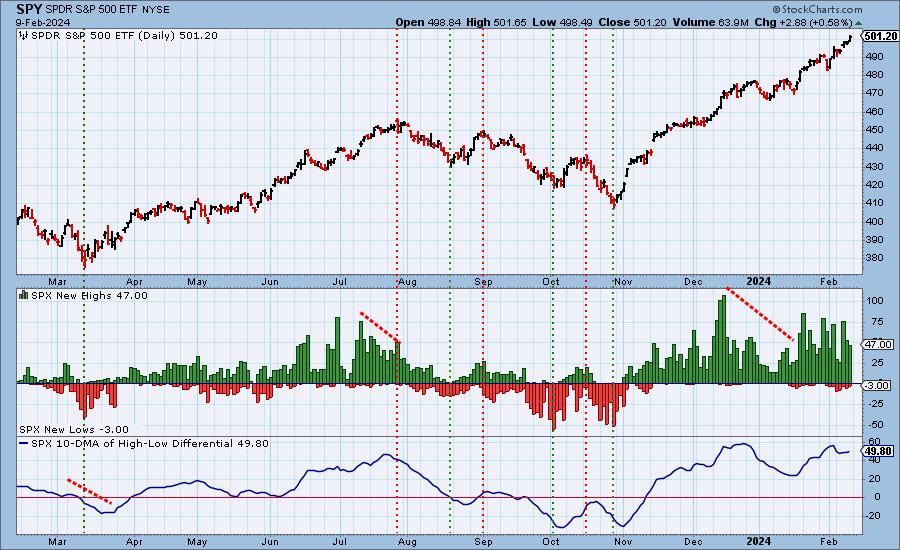Click the Chg +2.88 (+0.58%) value
The image size is (900, 550).
coord(803,22)
